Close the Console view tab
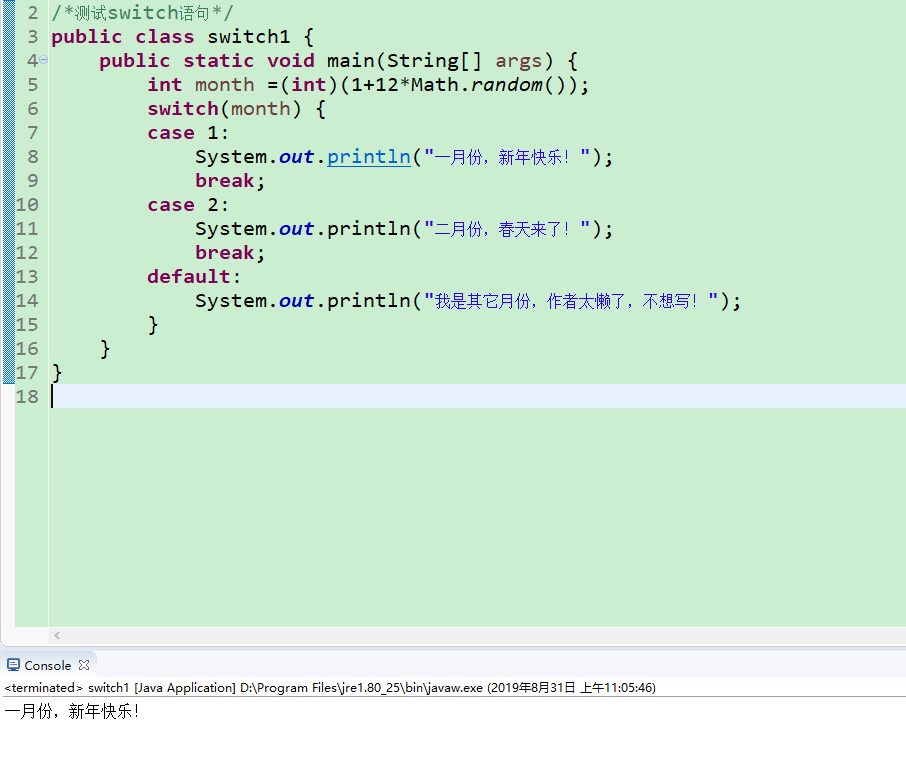This screenshot has height=761, width=906. pyautogui.click(x=84, y=665)
